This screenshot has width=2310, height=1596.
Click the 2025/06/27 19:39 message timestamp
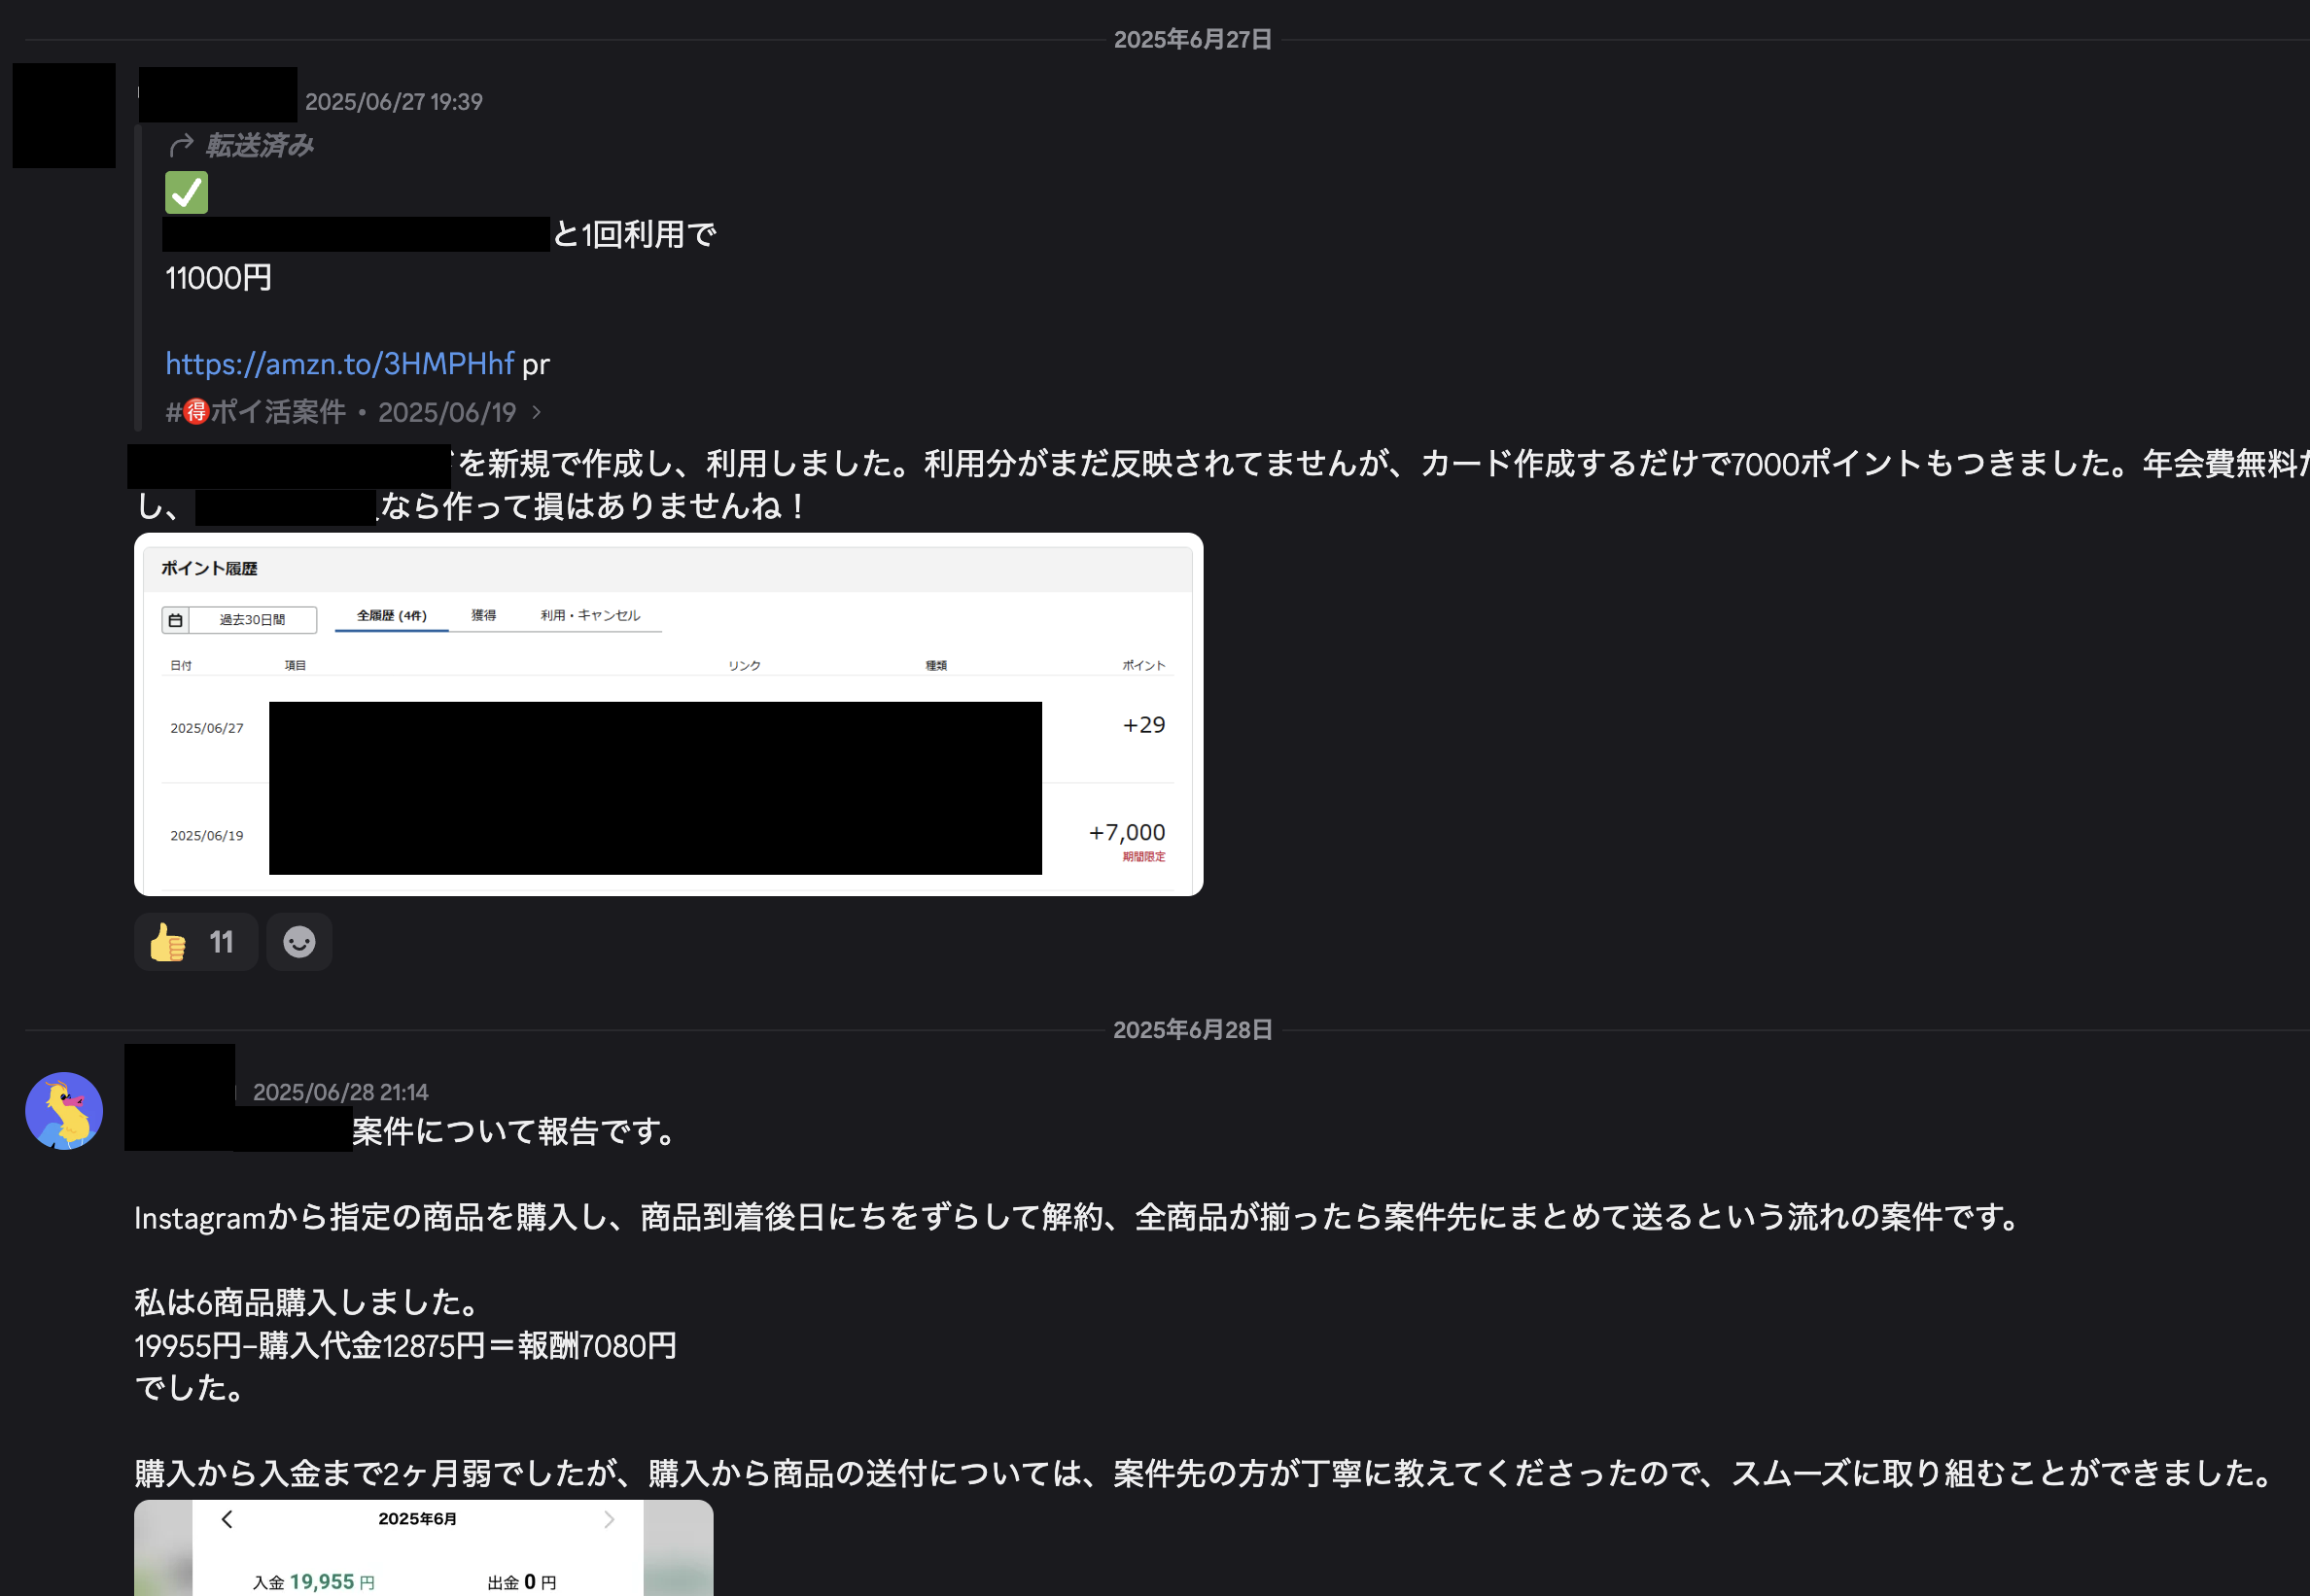tap(393, 101)
